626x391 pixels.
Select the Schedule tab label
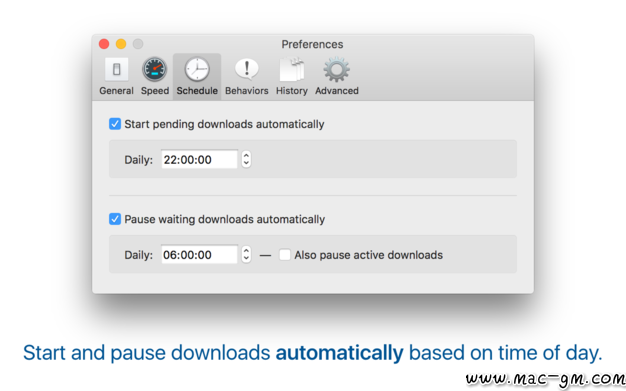pyautogui.click(x=197, y=91)
